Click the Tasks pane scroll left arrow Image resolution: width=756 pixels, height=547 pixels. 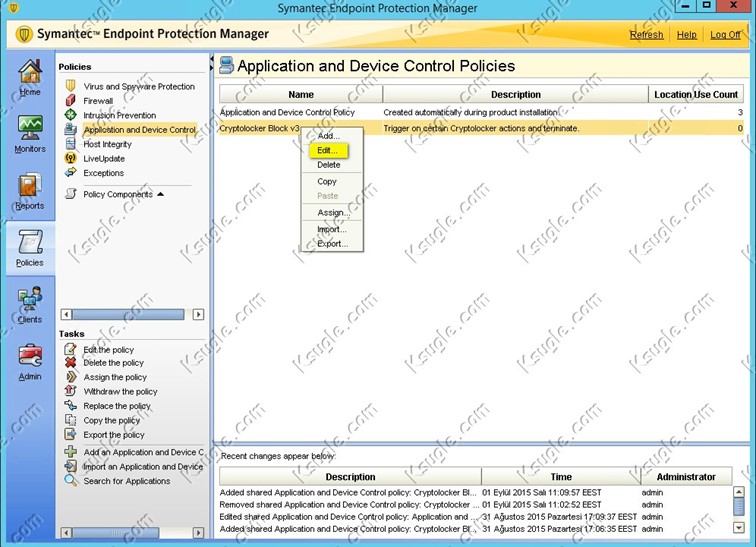point(67,533)
